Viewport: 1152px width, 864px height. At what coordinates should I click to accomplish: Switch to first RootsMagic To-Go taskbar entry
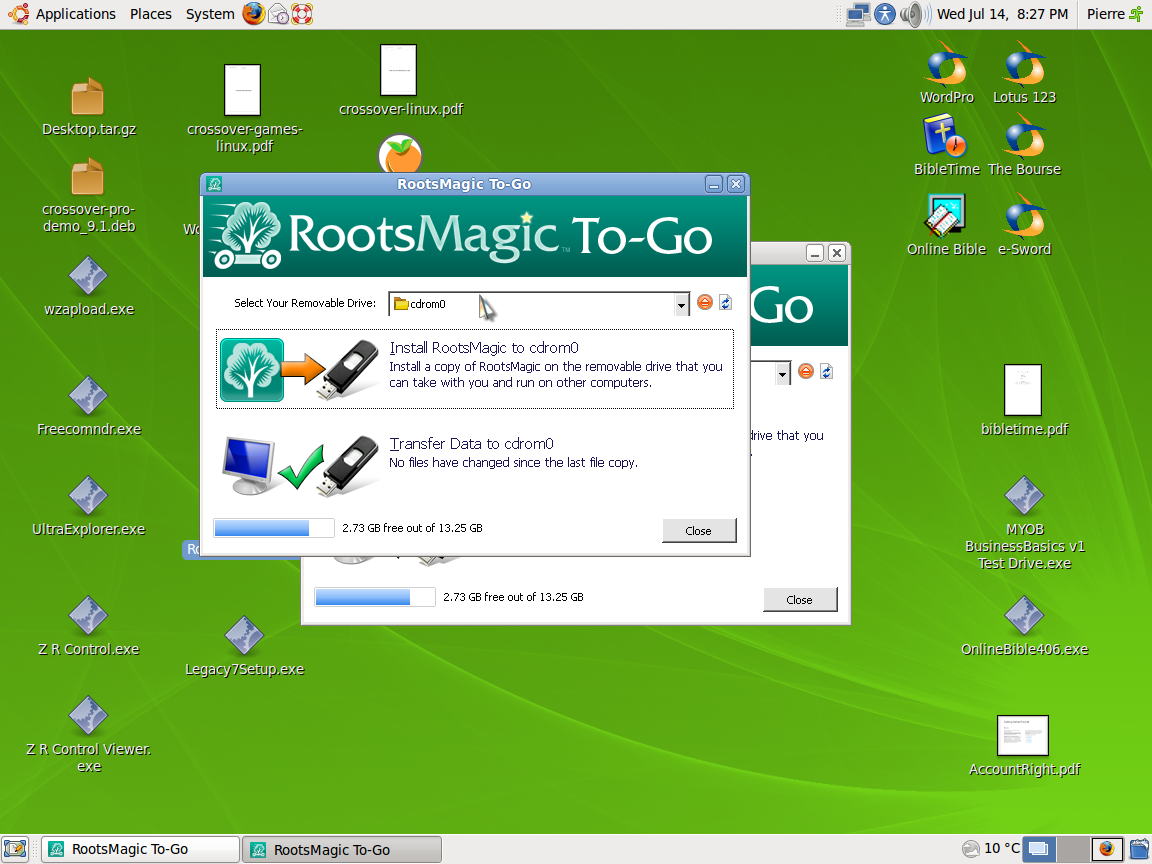(x=140, y=849)
